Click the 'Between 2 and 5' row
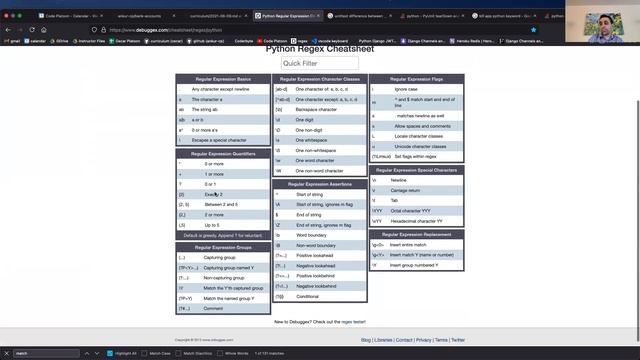This screenshot has height=360, width=640. [223, 204]
